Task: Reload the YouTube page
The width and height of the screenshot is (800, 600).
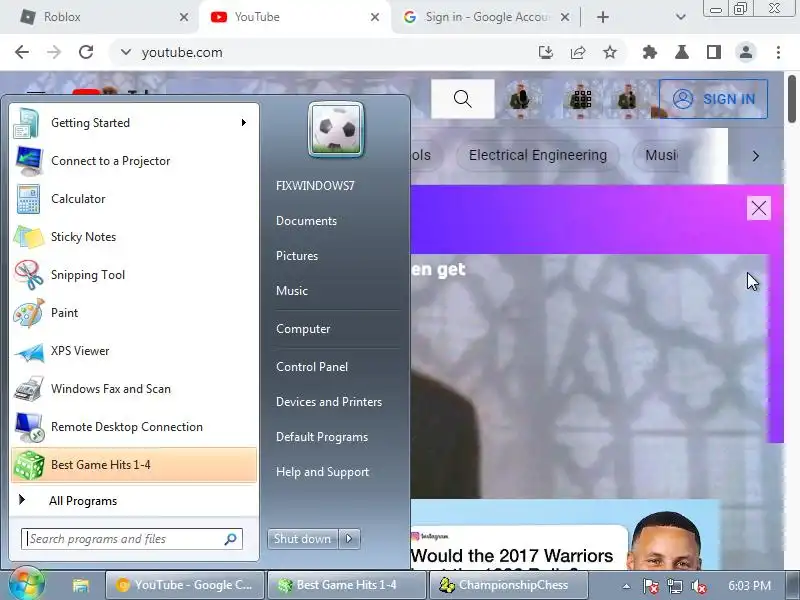Action: [x=86, y=52]
